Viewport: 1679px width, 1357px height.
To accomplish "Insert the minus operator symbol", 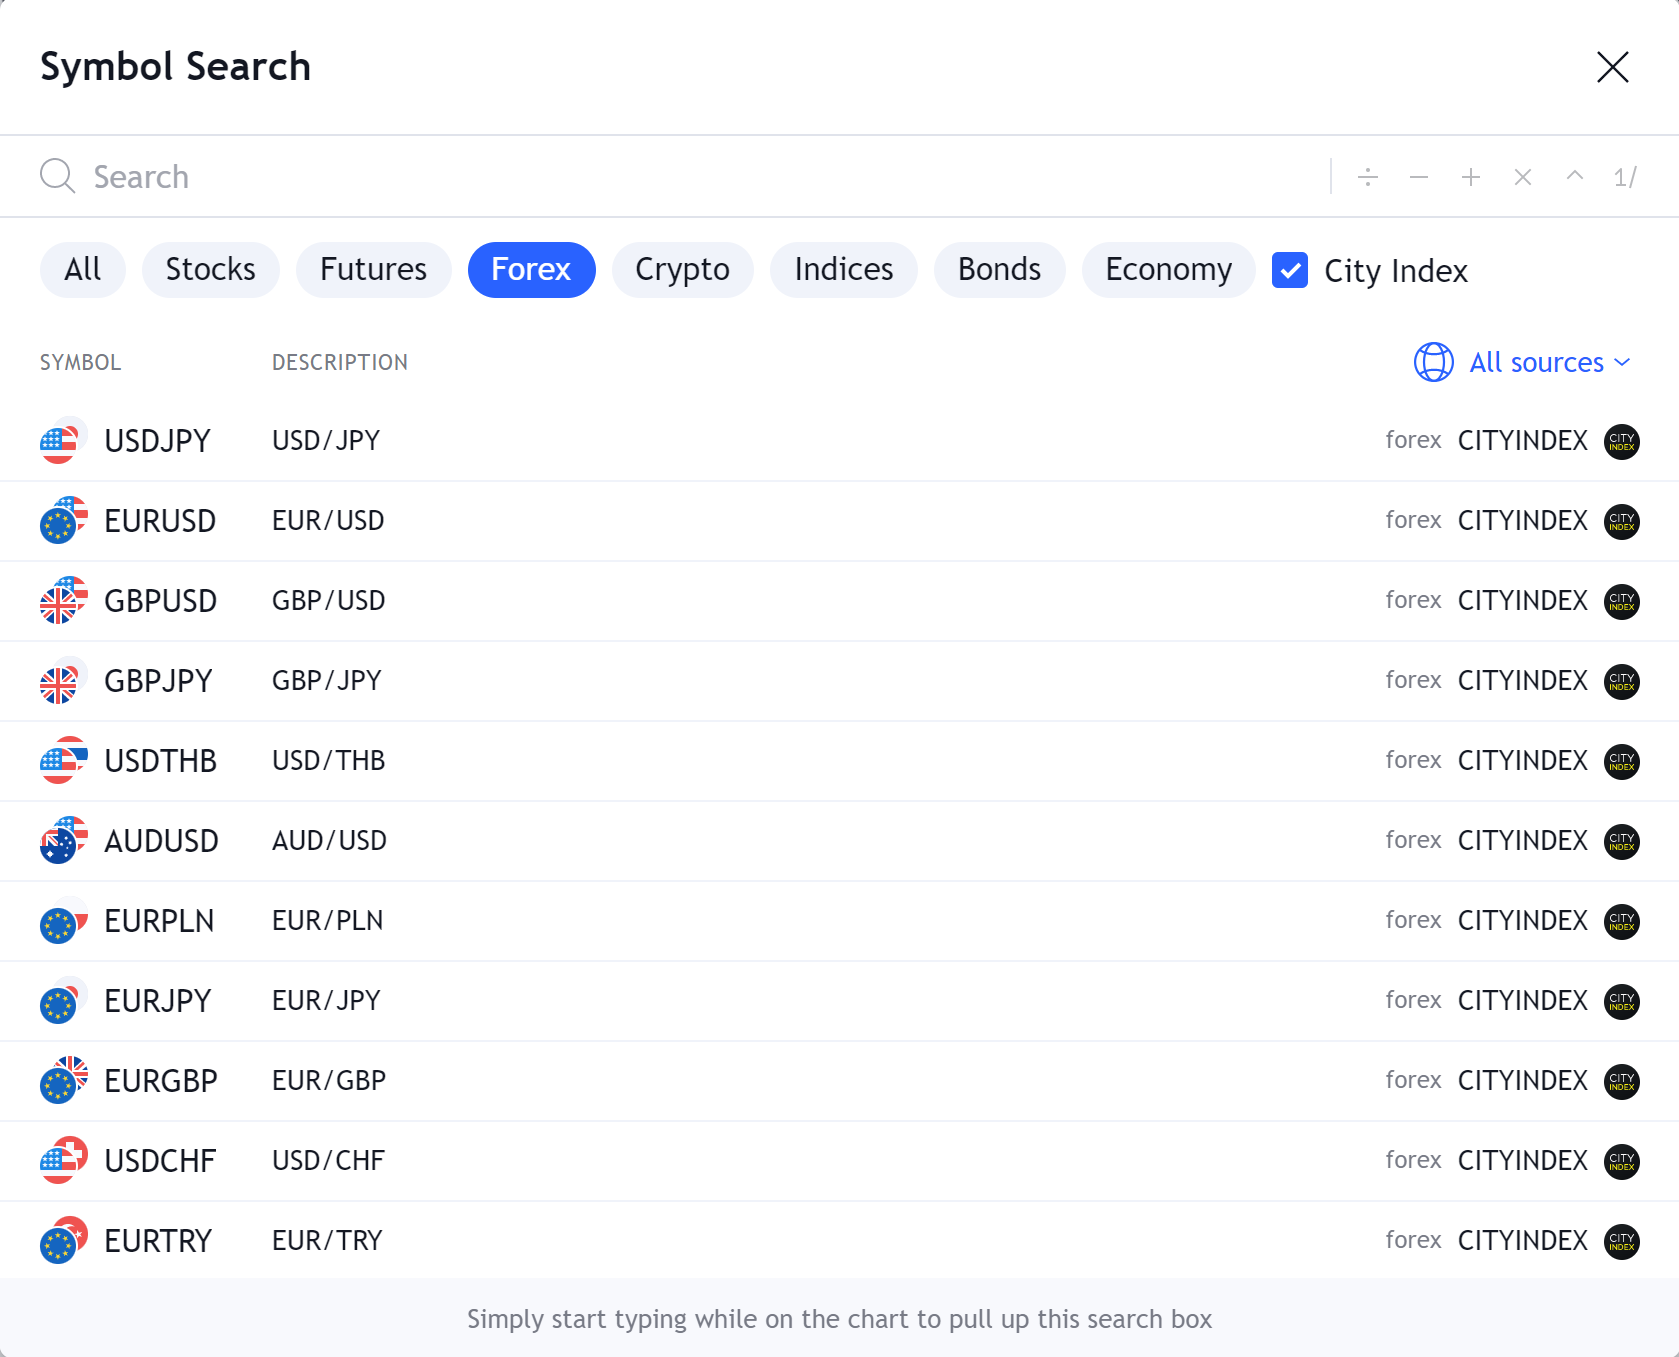I will (x=1419, y=177).
